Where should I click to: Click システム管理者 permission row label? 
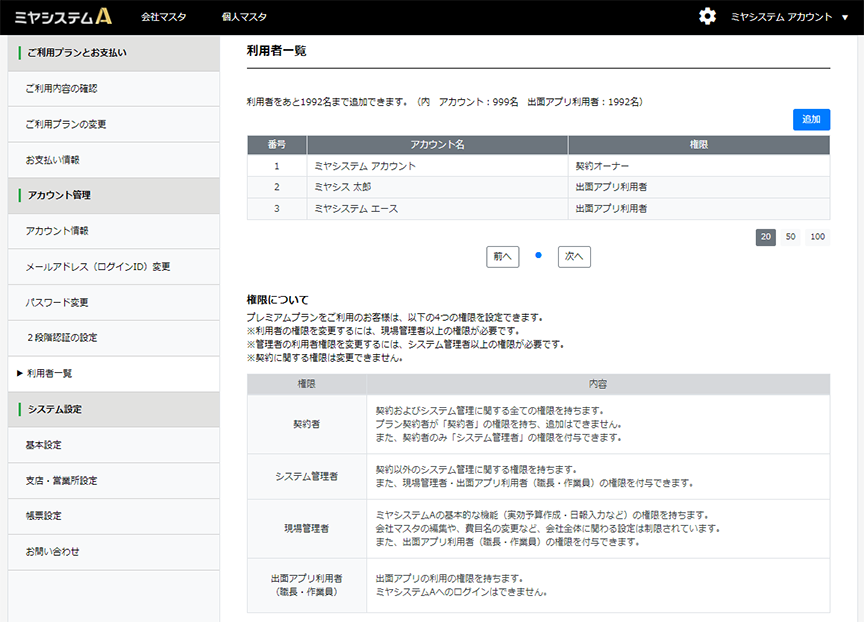(306, 477)
